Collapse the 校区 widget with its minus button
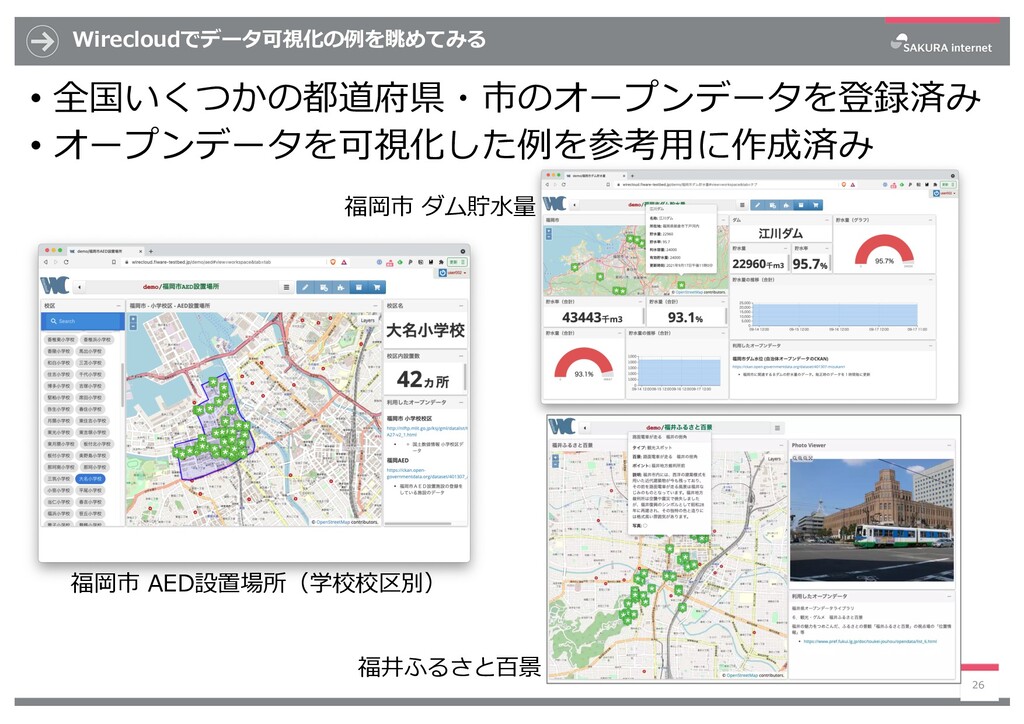 118,306
